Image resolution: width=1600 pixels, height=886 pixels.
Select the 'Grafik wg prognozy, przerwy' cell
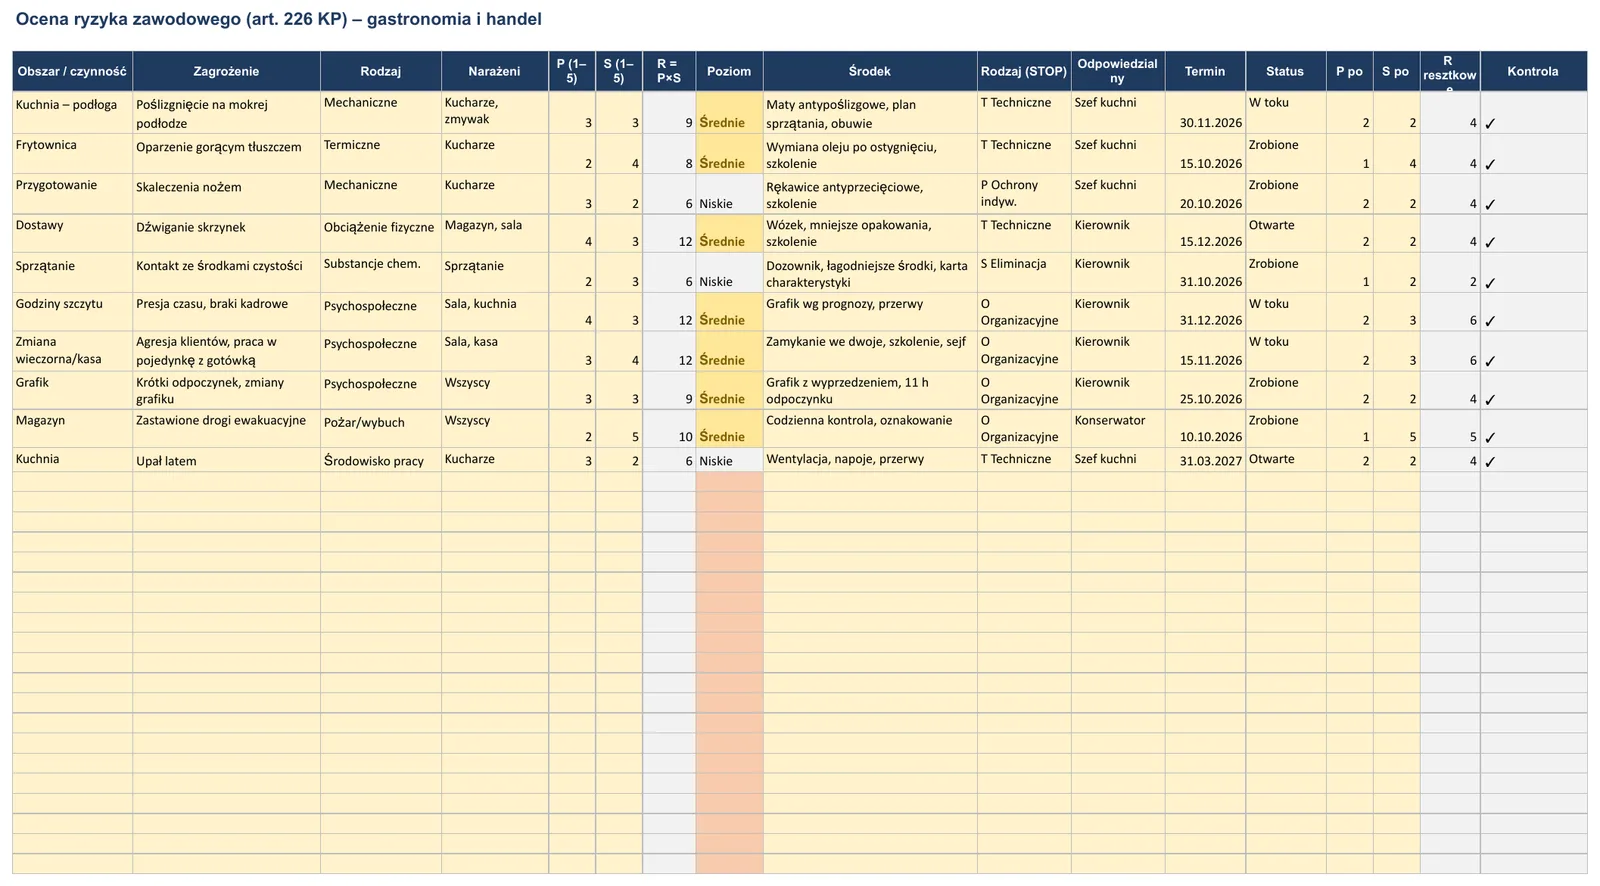870,312
